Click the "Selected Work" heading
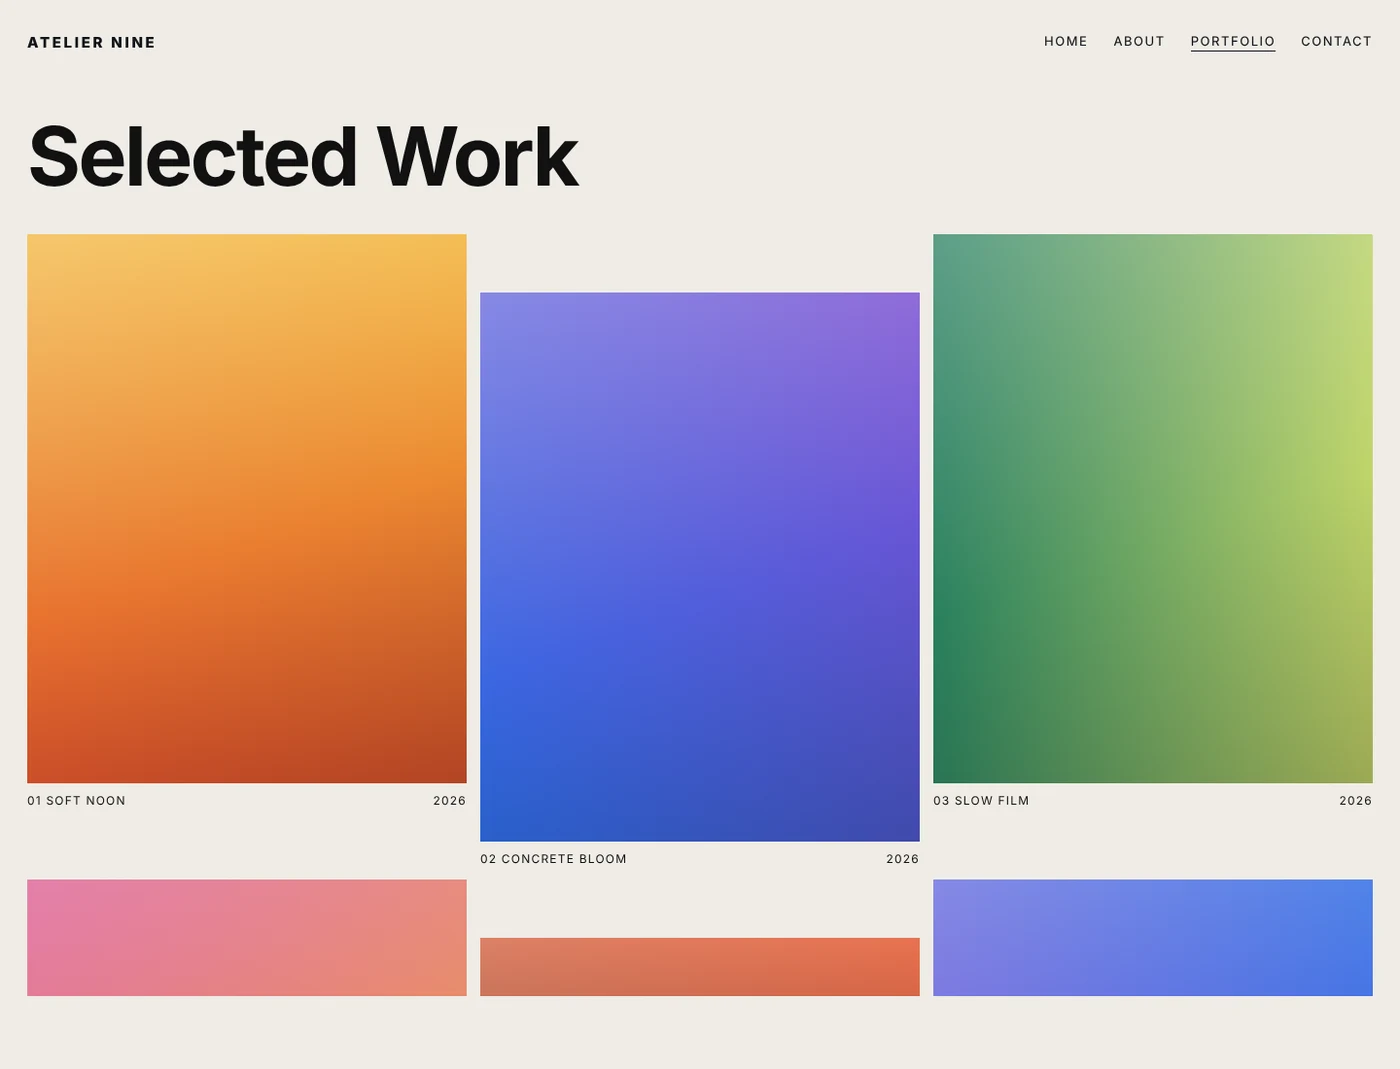Screen dimensions: 1400x1069 303,157
